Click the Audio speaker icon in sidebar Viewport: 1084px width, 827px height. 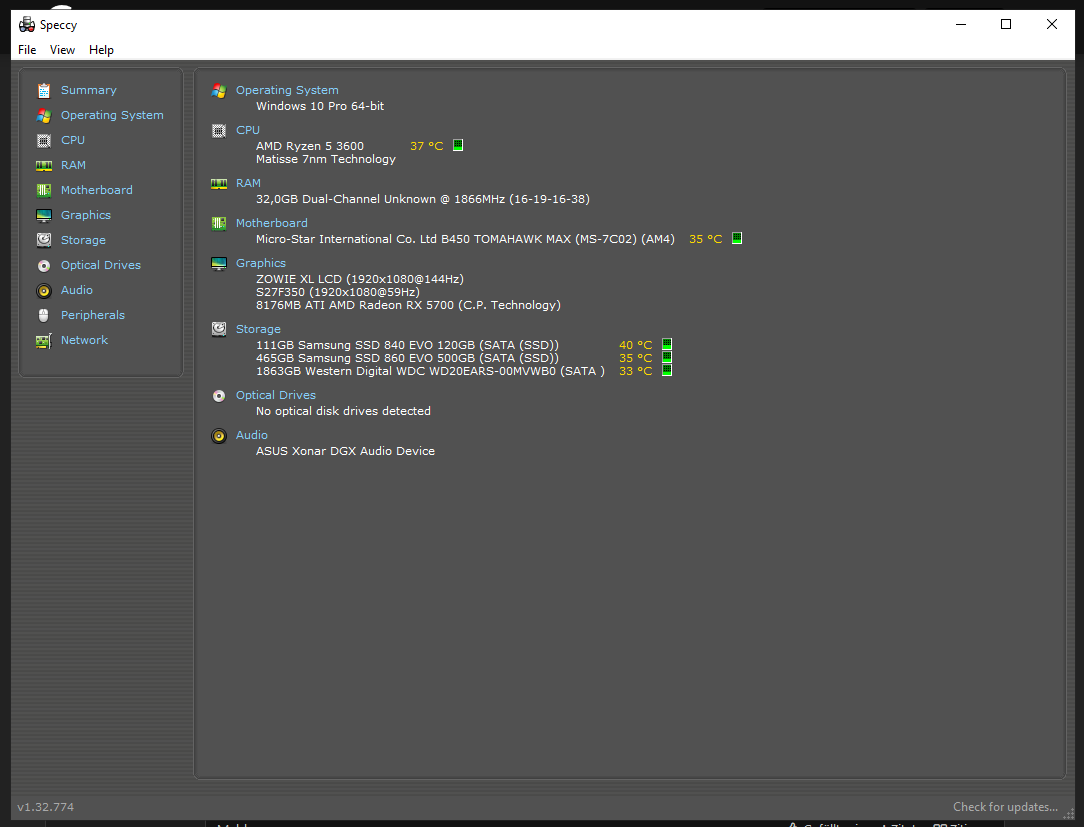click(44, 290)
